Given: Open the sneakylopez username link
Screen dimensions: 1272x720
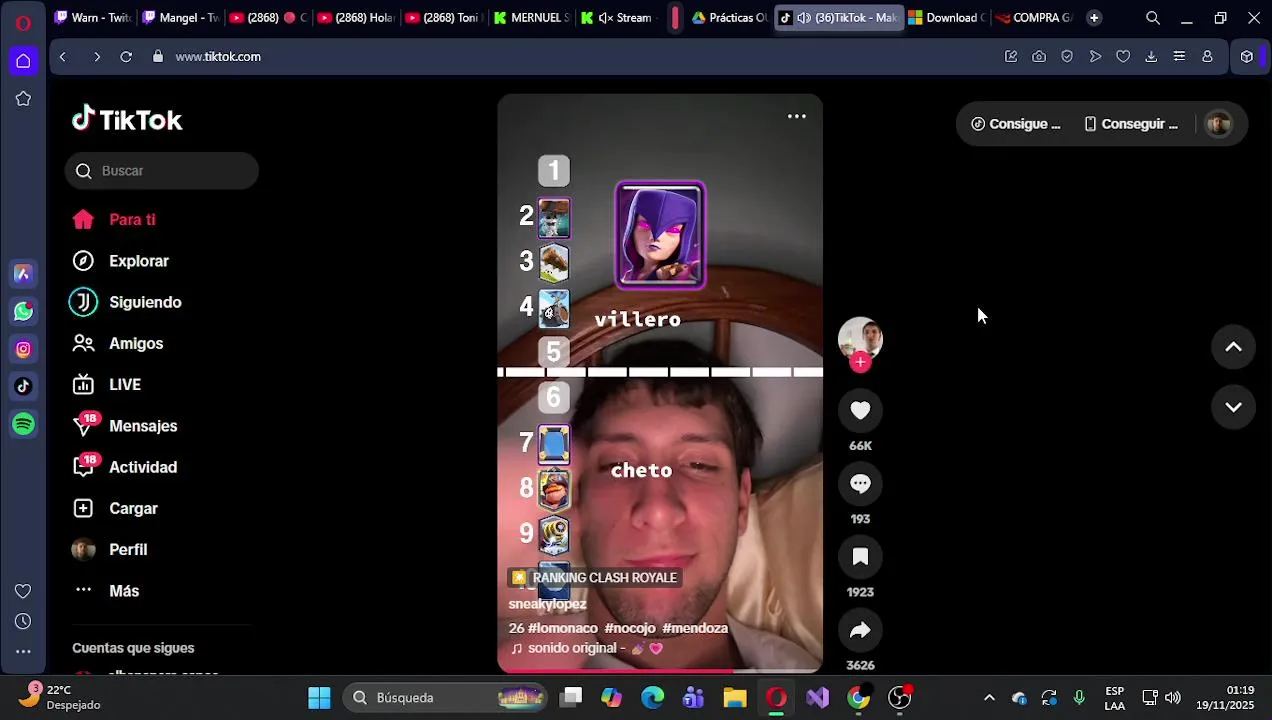Looking at the screenshot, I should [x=547, y=604].
